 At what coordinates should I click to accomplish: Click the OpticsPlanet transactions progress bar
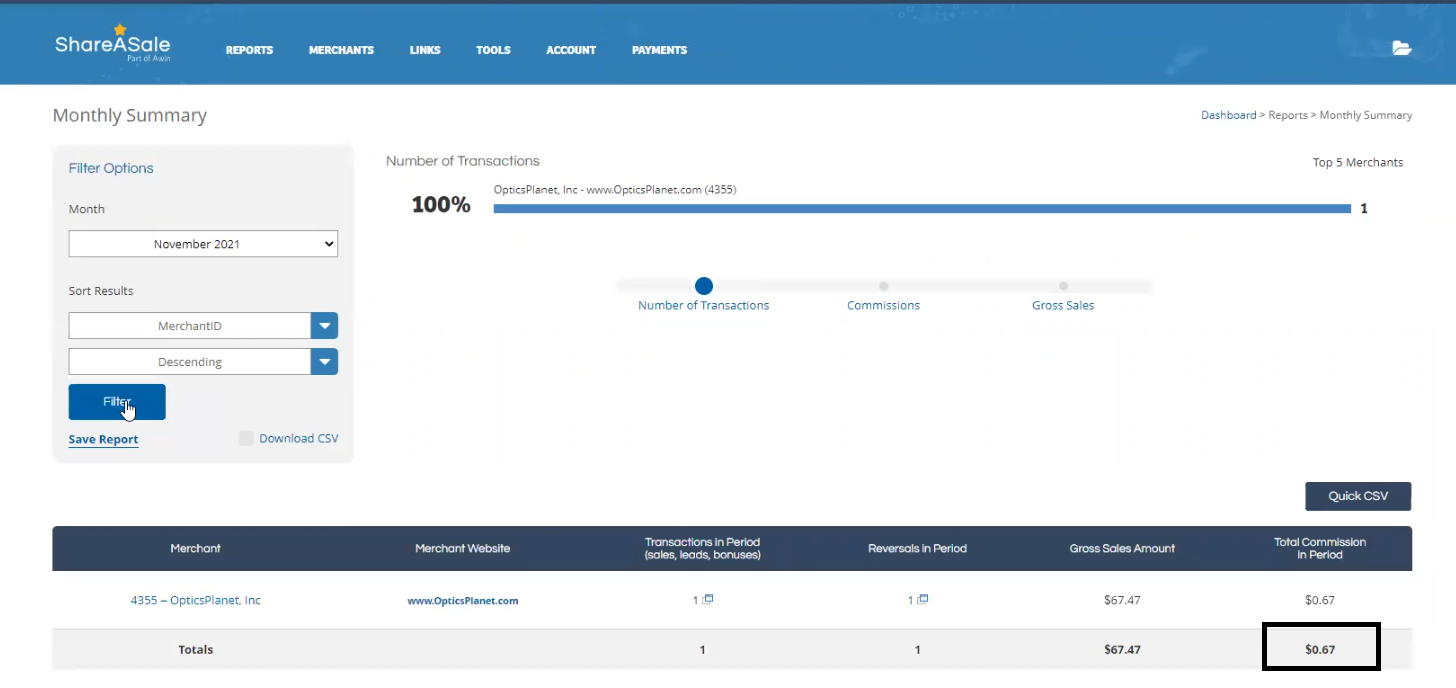click(x=922, y=209)
